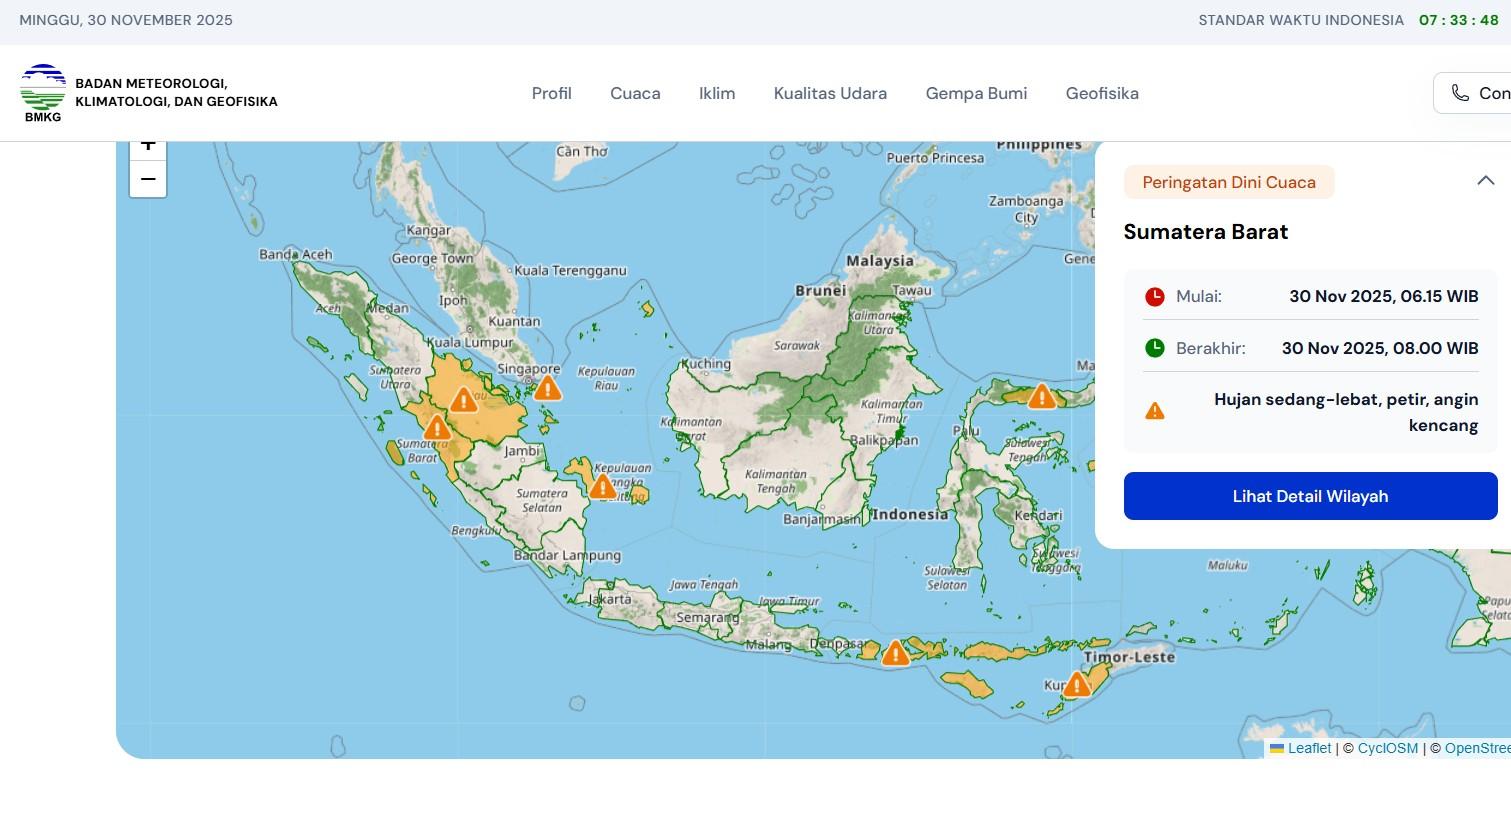The height and width of the screenshot is (819, 1511).
Task: Select the warning marker over Bali
Action: (x=894, y=652)
